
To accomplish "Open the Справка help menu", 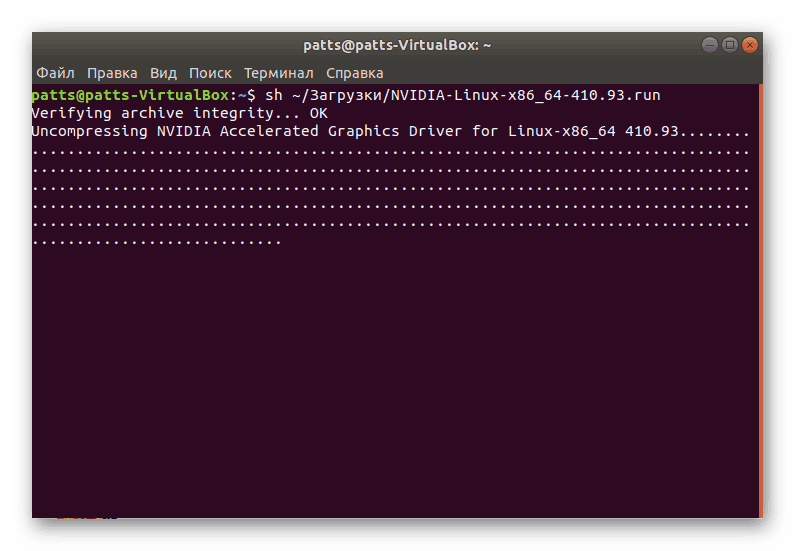I will click(x=354, y=73).
